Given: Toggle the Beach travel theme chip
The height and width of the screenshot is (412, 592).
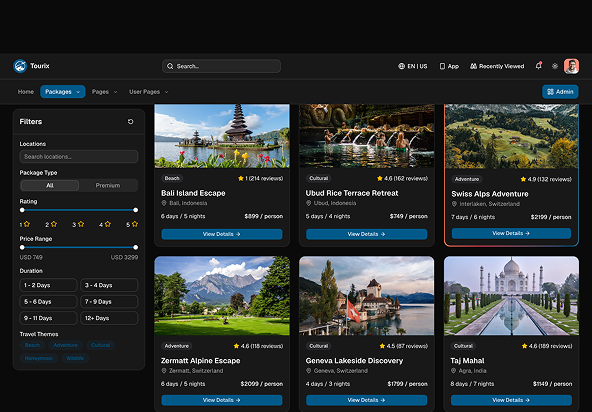Looking at the screenshot, I should pos(32,345).
